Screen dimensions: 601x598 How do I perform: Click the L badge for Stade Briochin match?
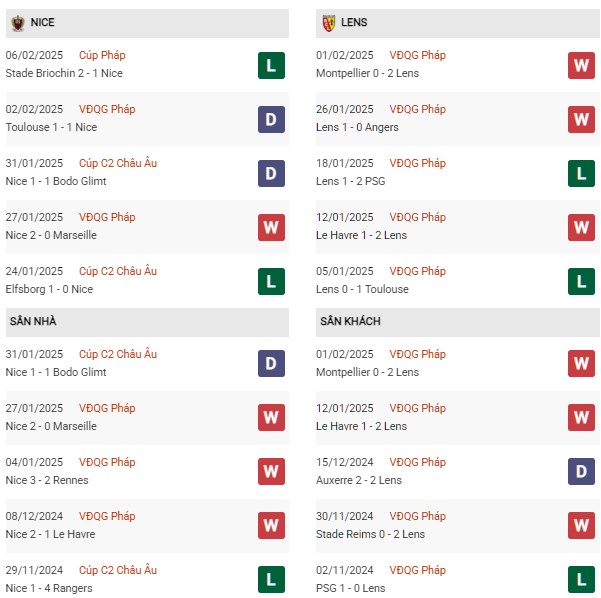271,66
